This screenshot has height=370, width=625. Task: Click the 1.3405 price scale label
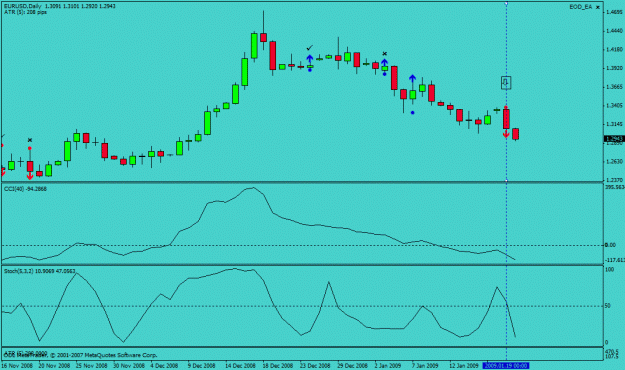click(614, 106)
